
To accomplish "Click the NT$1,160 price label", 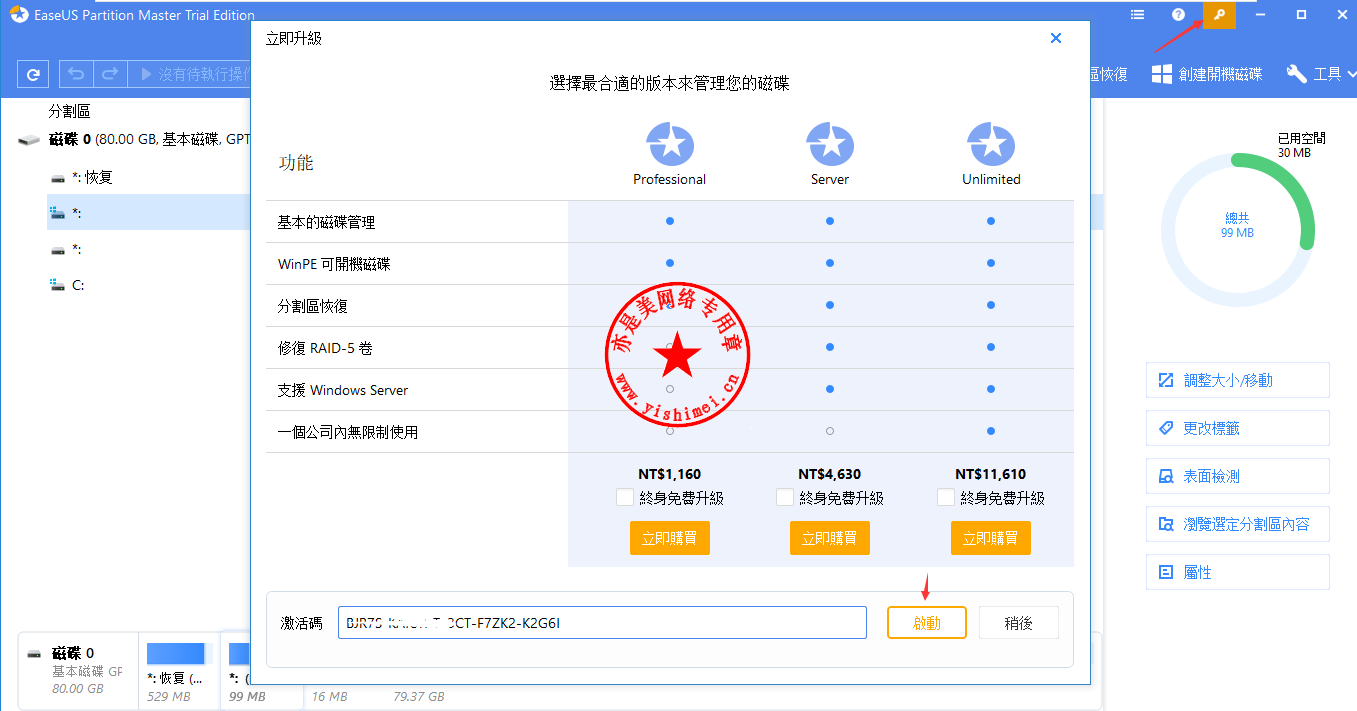I will (670, 474).
